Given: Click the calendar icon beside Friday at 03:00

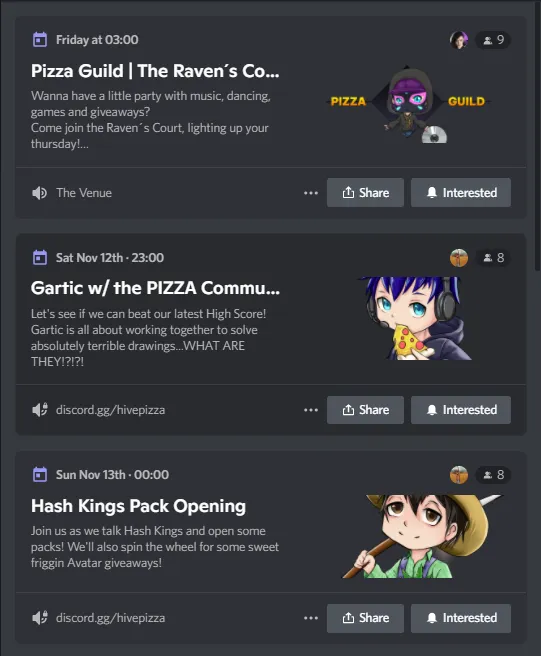Looking at the screenshot, I should pos(40,40).
